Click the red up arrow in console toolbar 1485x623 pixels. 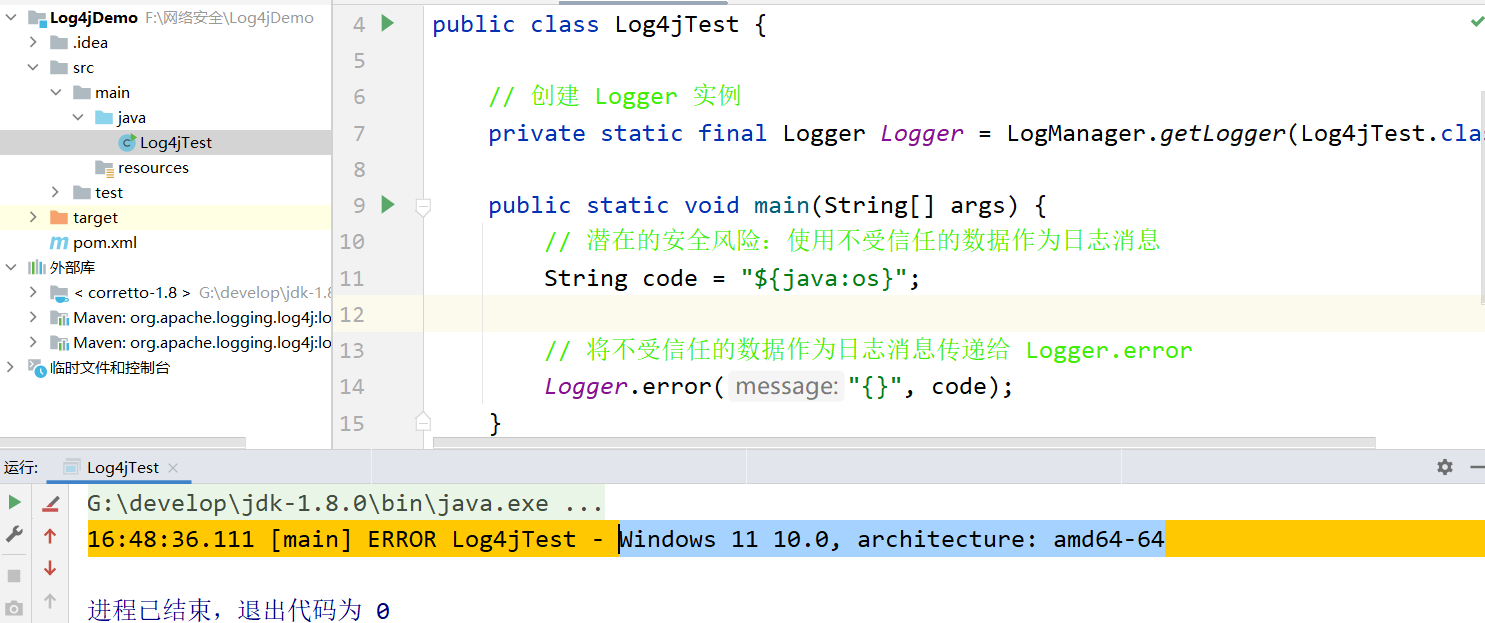click(50, 537)
